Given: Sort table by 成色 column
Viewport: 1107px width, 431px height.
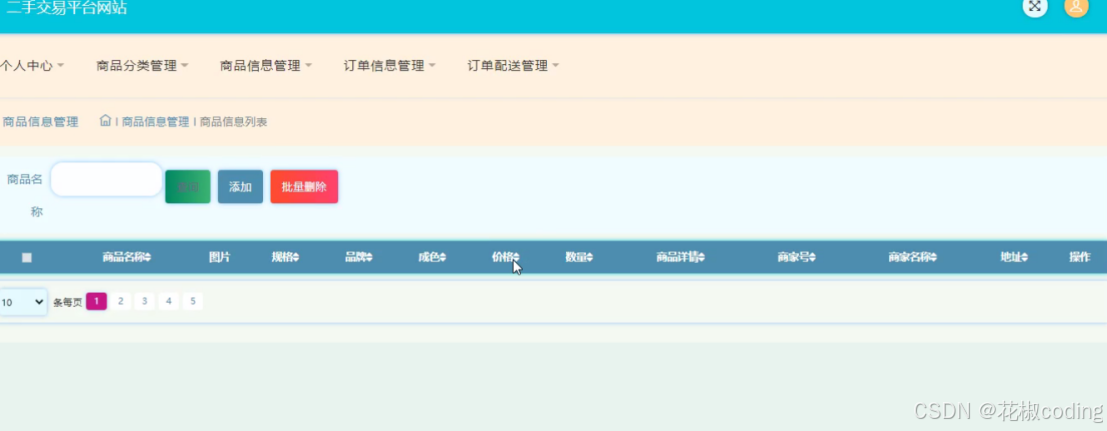Looking at the screenshot, I should click(432, 257).
